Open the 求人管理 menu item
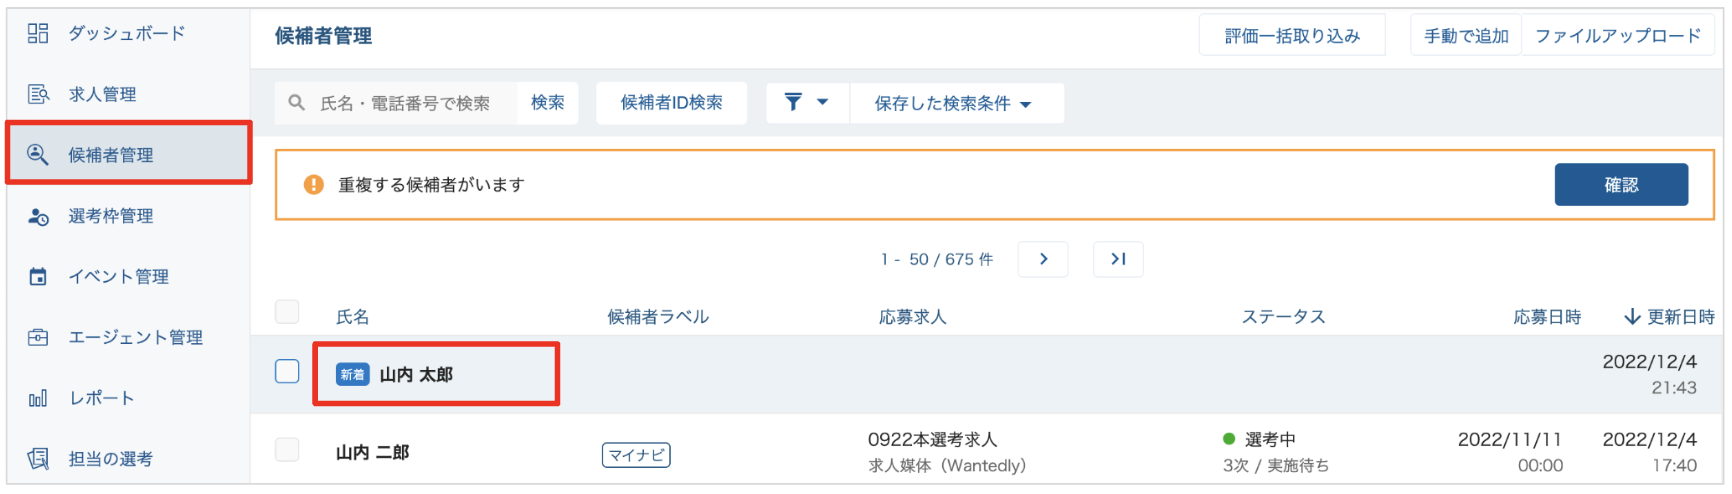The height and width of the screenshot is (494, 1732). pyautogui.click(x=102, y=94)
